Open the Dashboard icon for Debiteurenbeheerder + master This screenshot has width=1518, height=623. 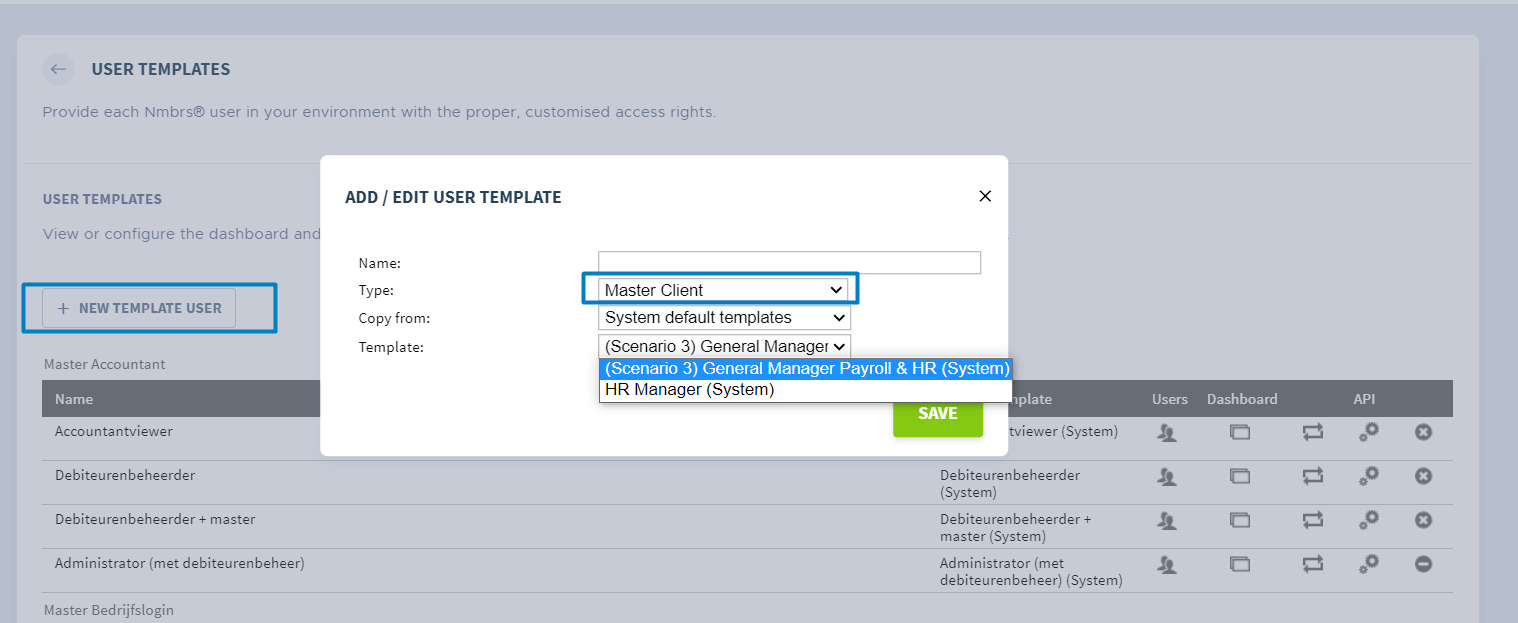[1240, 520]
